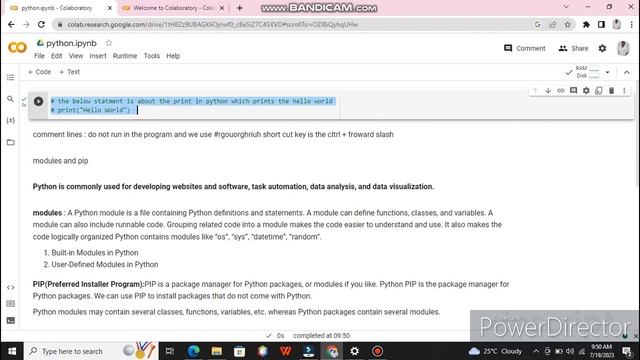Viewport: 640px width, 360px height.
Task: Open Command palette icon in left sidebar
Action: tap(11, 304)
